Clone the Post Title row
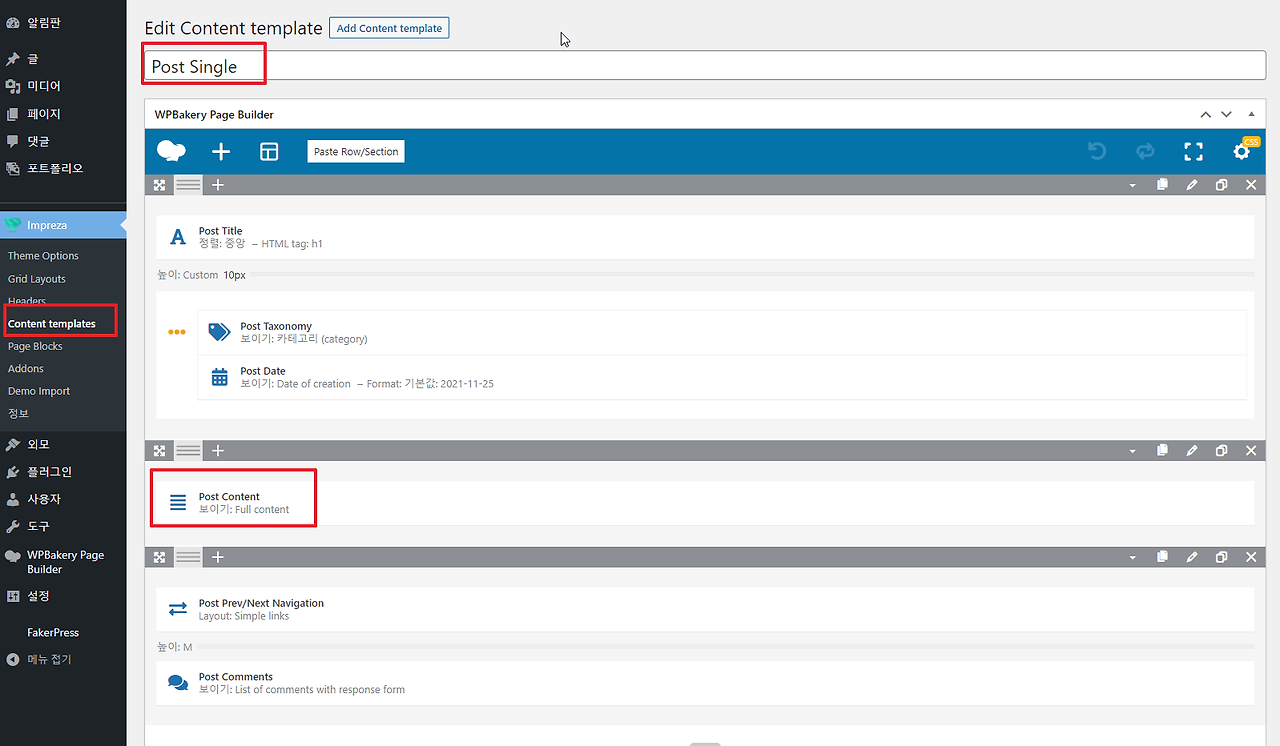 pyautogui.click(x=1221, y=185)
